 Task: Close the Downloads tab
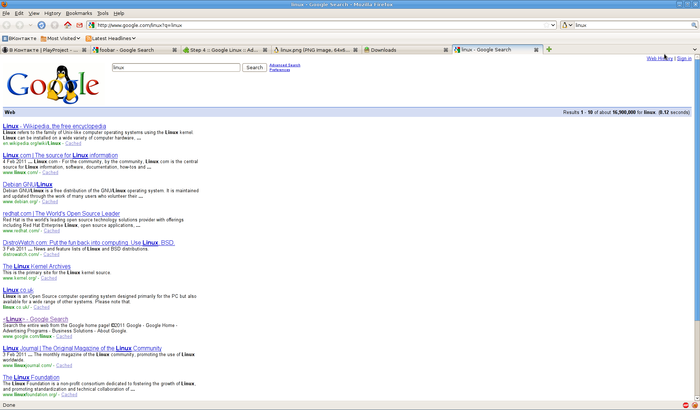click(x=446, y=50)
